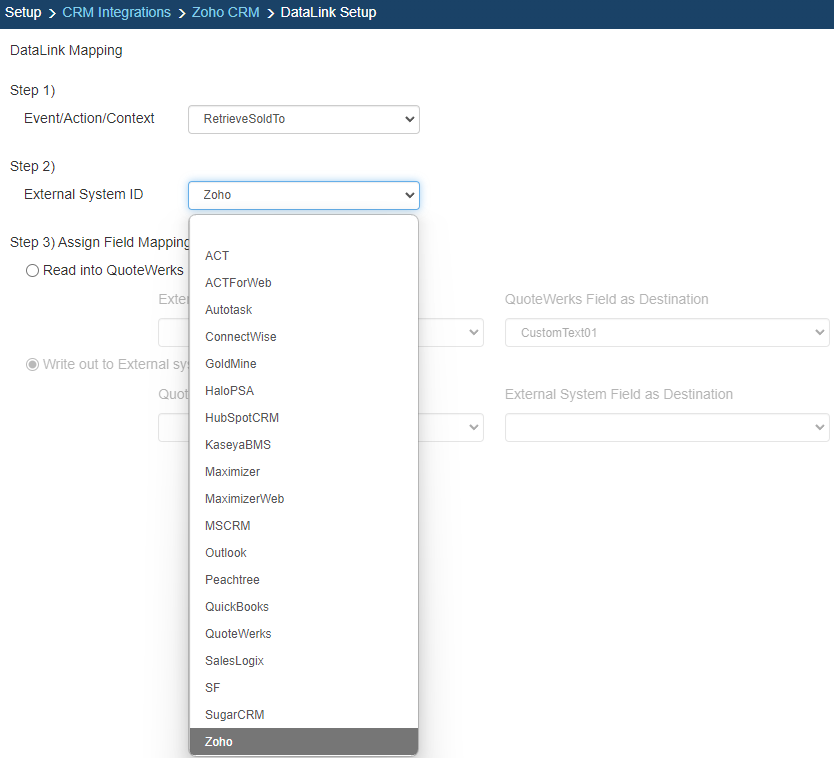Open the Event/Action/Context dropdown
Viewport: 834px width, 758px height.
[x=303, y=119]
